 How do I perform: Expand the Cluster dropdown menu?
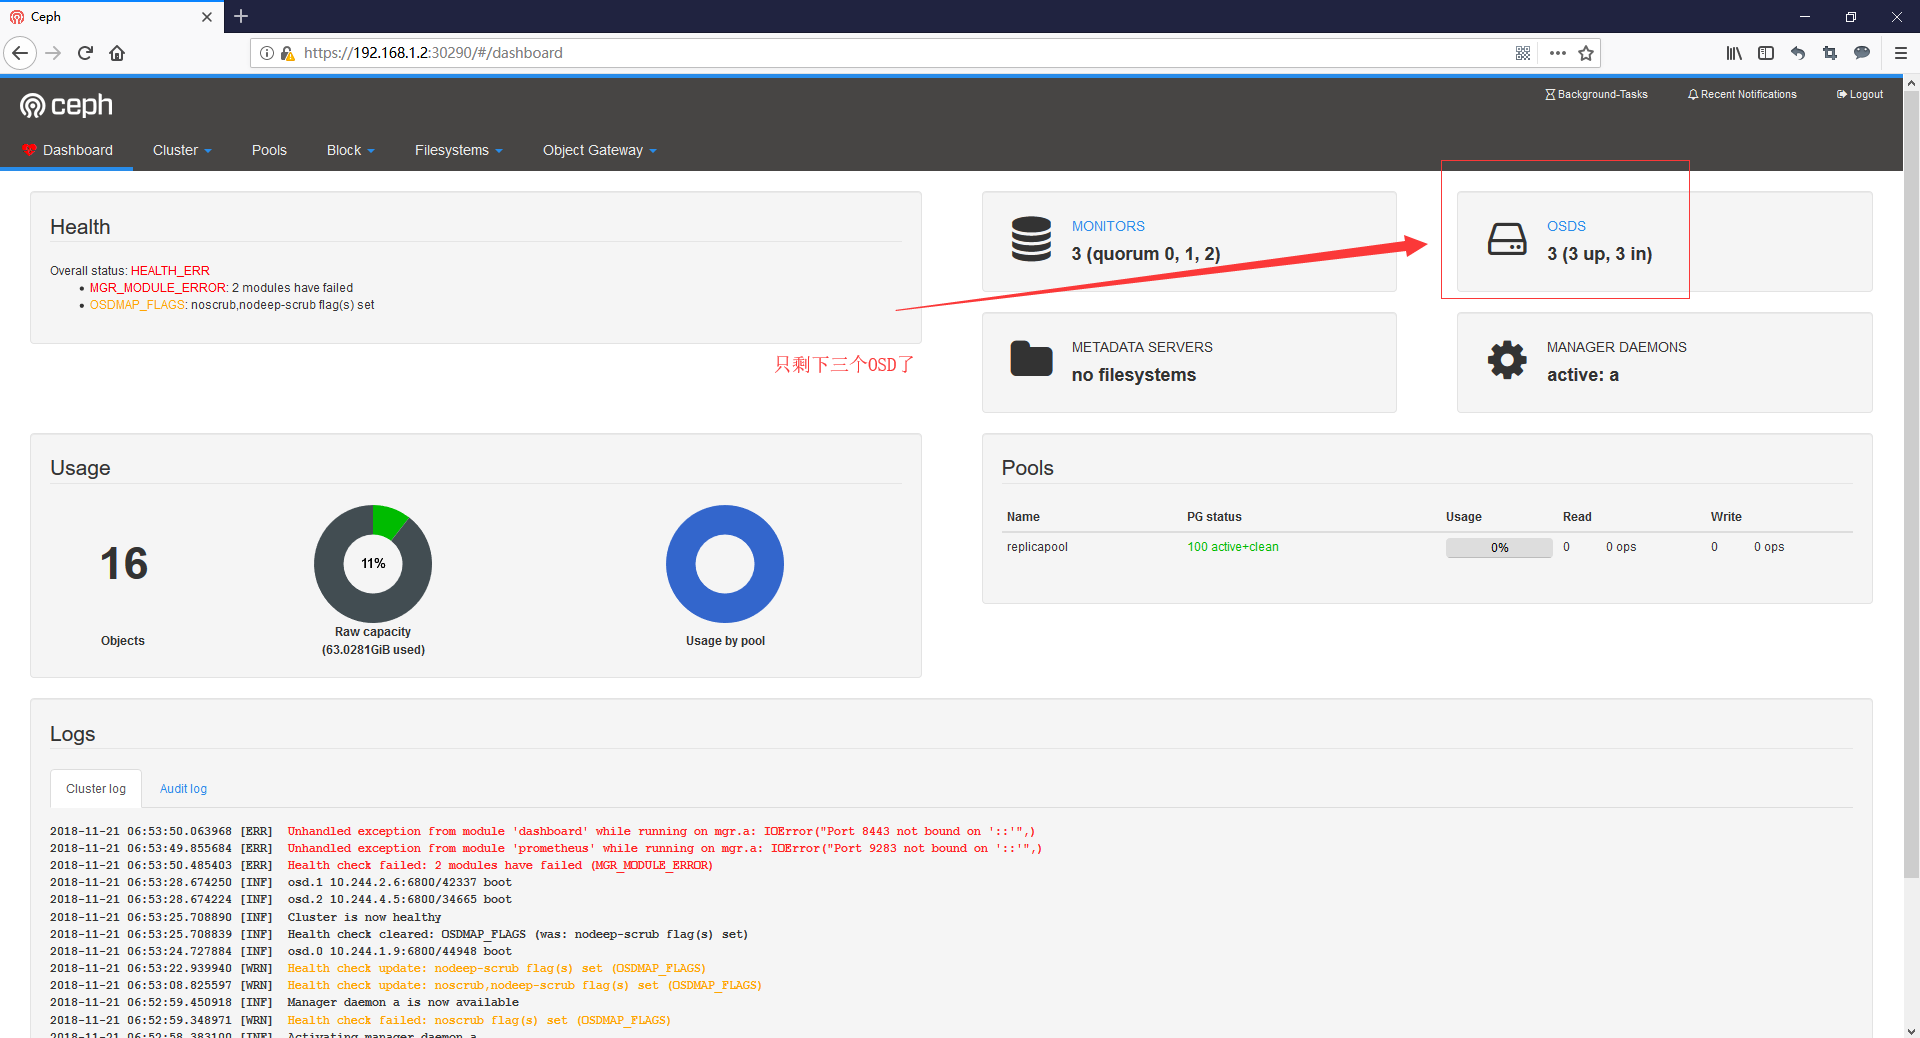(182, 150)
